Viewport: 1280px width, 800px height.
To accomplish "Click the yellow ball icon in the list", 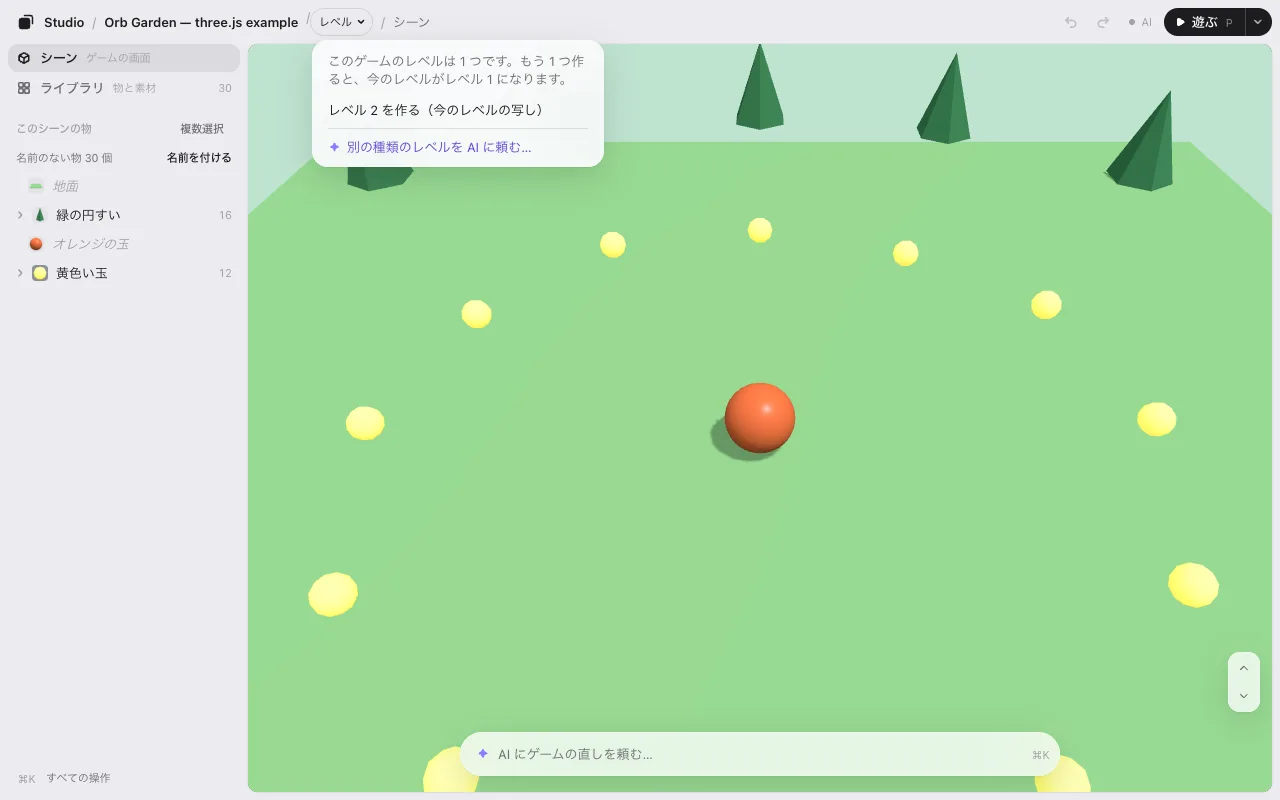I will coord(40,273).
